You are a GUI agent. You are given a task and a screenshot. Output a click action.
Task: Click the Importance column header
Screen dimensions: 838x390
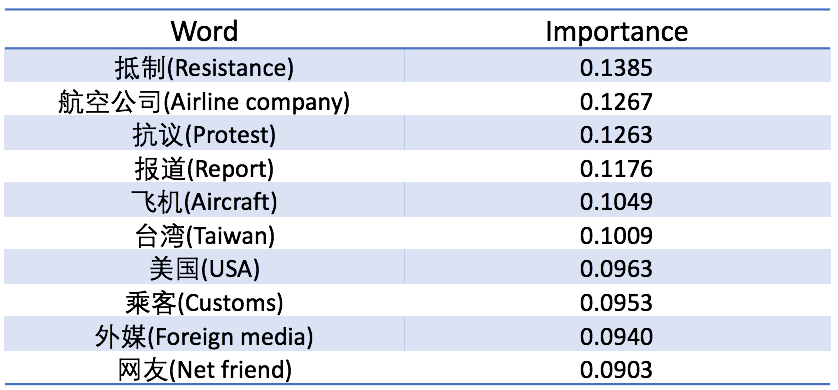pos(616,32)
